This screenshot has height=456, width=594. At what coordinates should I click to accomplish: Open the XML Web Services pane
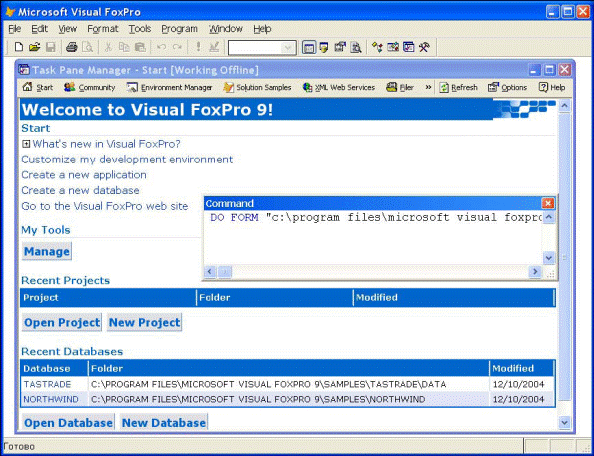tap(339, 87)
